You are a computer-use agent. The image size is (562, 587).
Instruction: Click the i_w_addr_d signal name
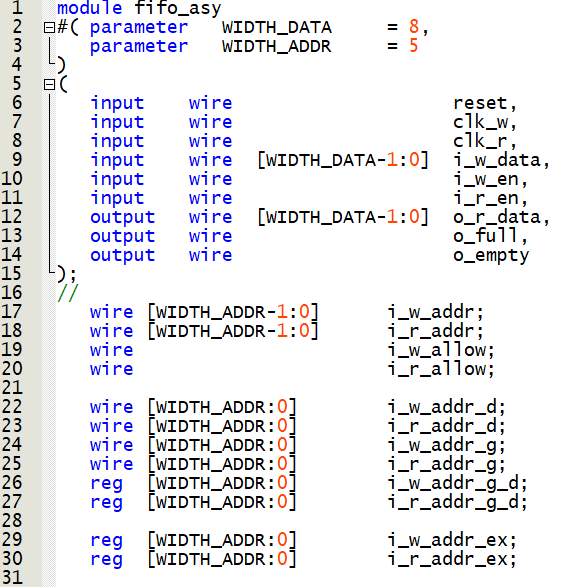[x=442, y=407]
